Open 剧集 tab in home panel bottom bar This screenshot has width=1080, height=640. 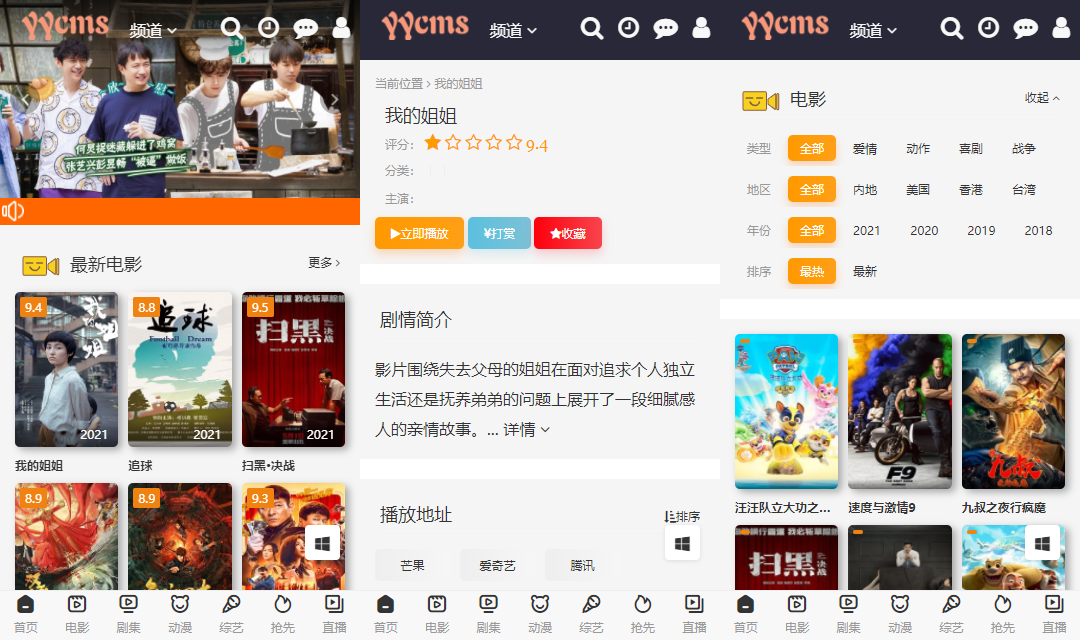[x=128, y=614]
